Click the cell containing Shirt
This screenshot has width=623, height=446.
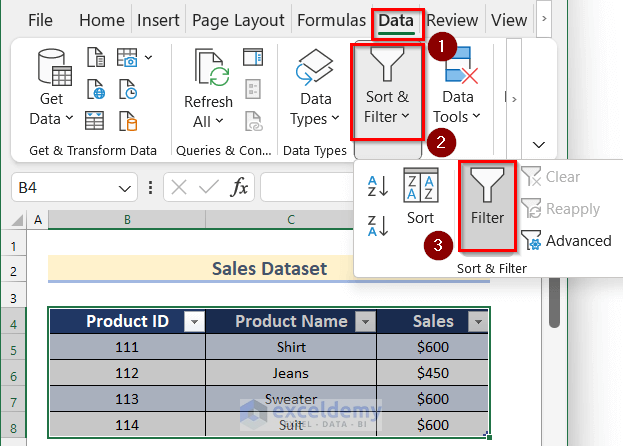pos(291,347)
